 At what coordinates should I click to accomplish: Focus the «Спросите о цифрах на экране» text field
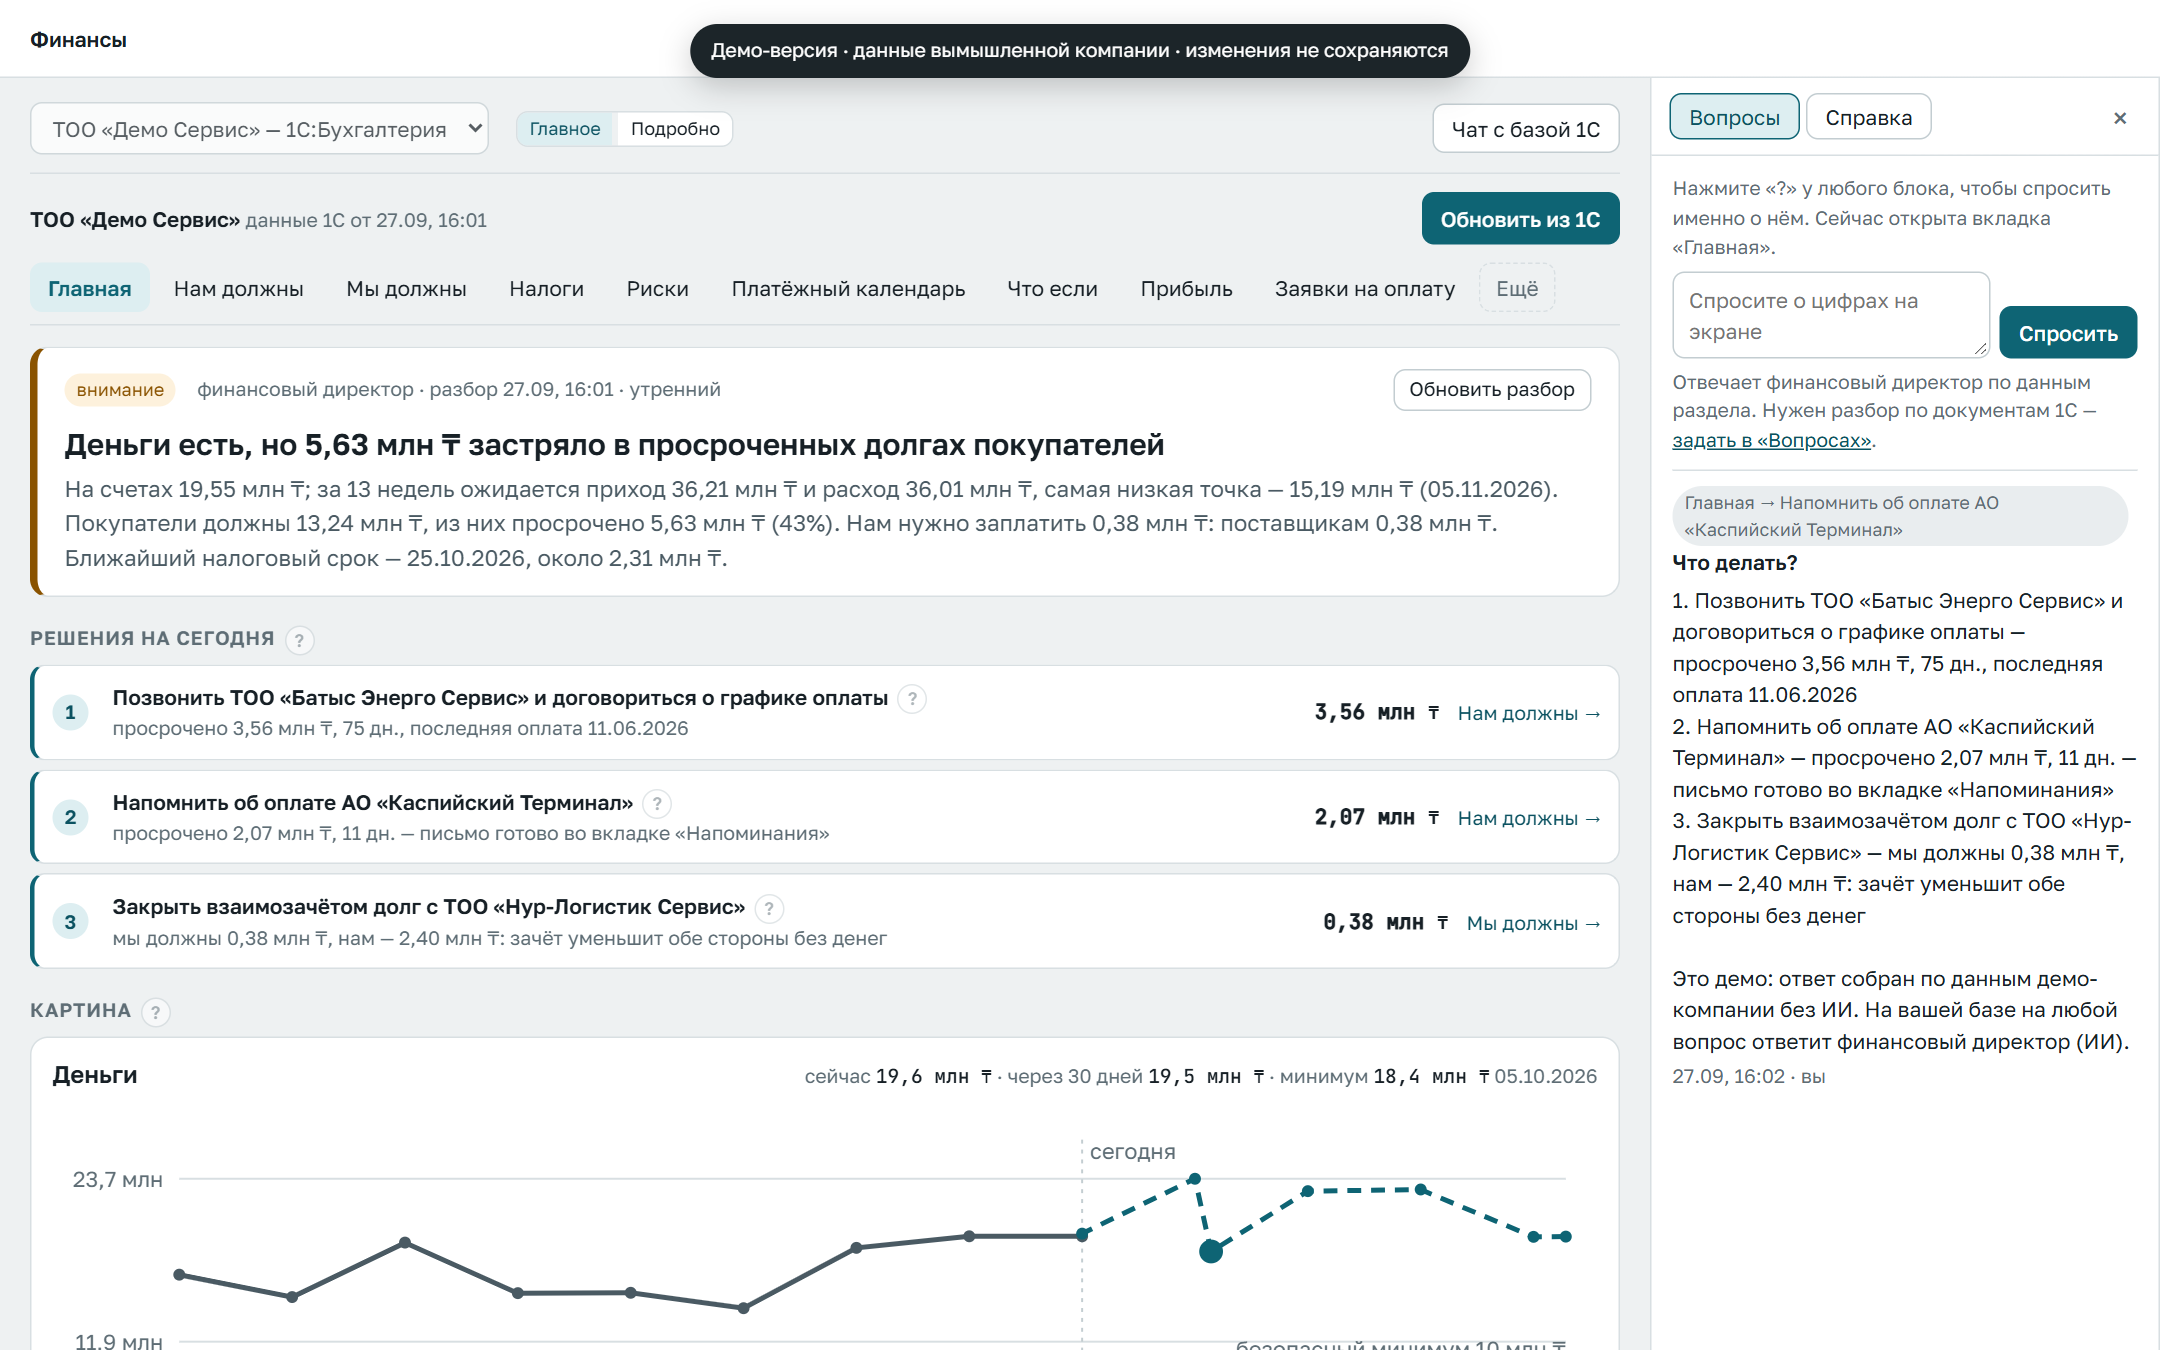click(x=1830, y=315)
